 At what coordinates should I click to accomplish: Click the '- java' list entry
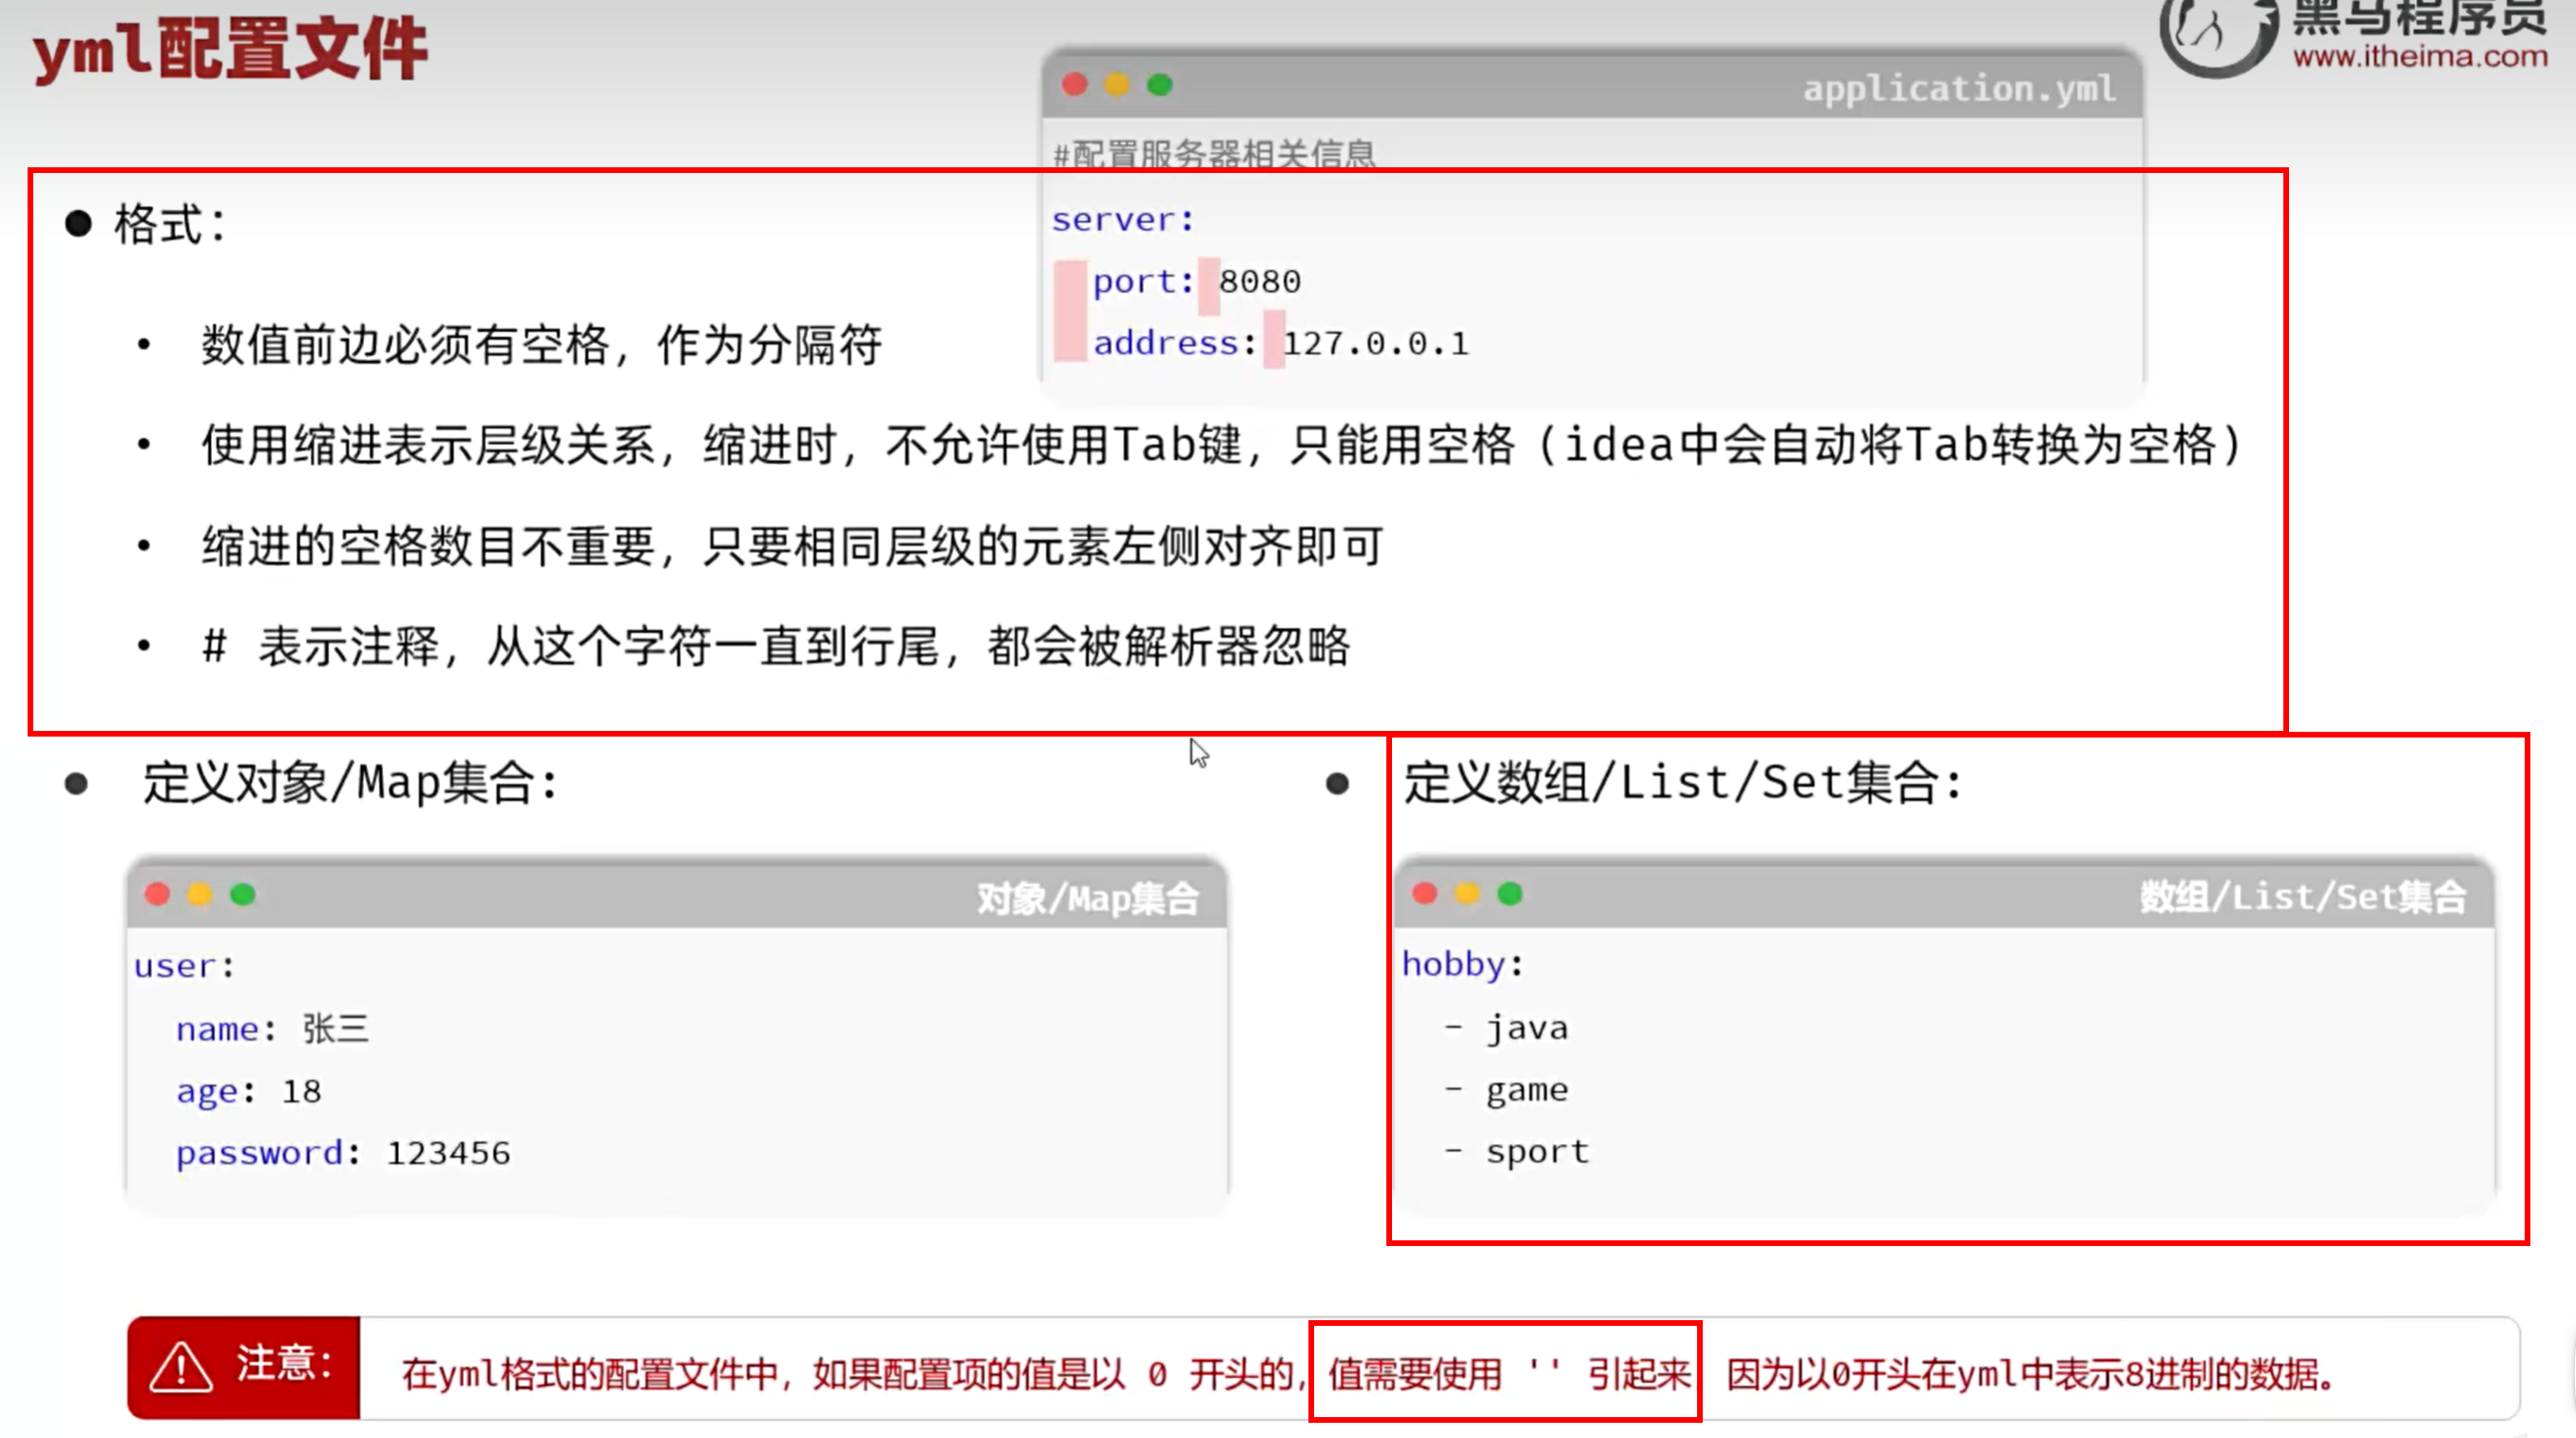click(x=1506, y=1028)
